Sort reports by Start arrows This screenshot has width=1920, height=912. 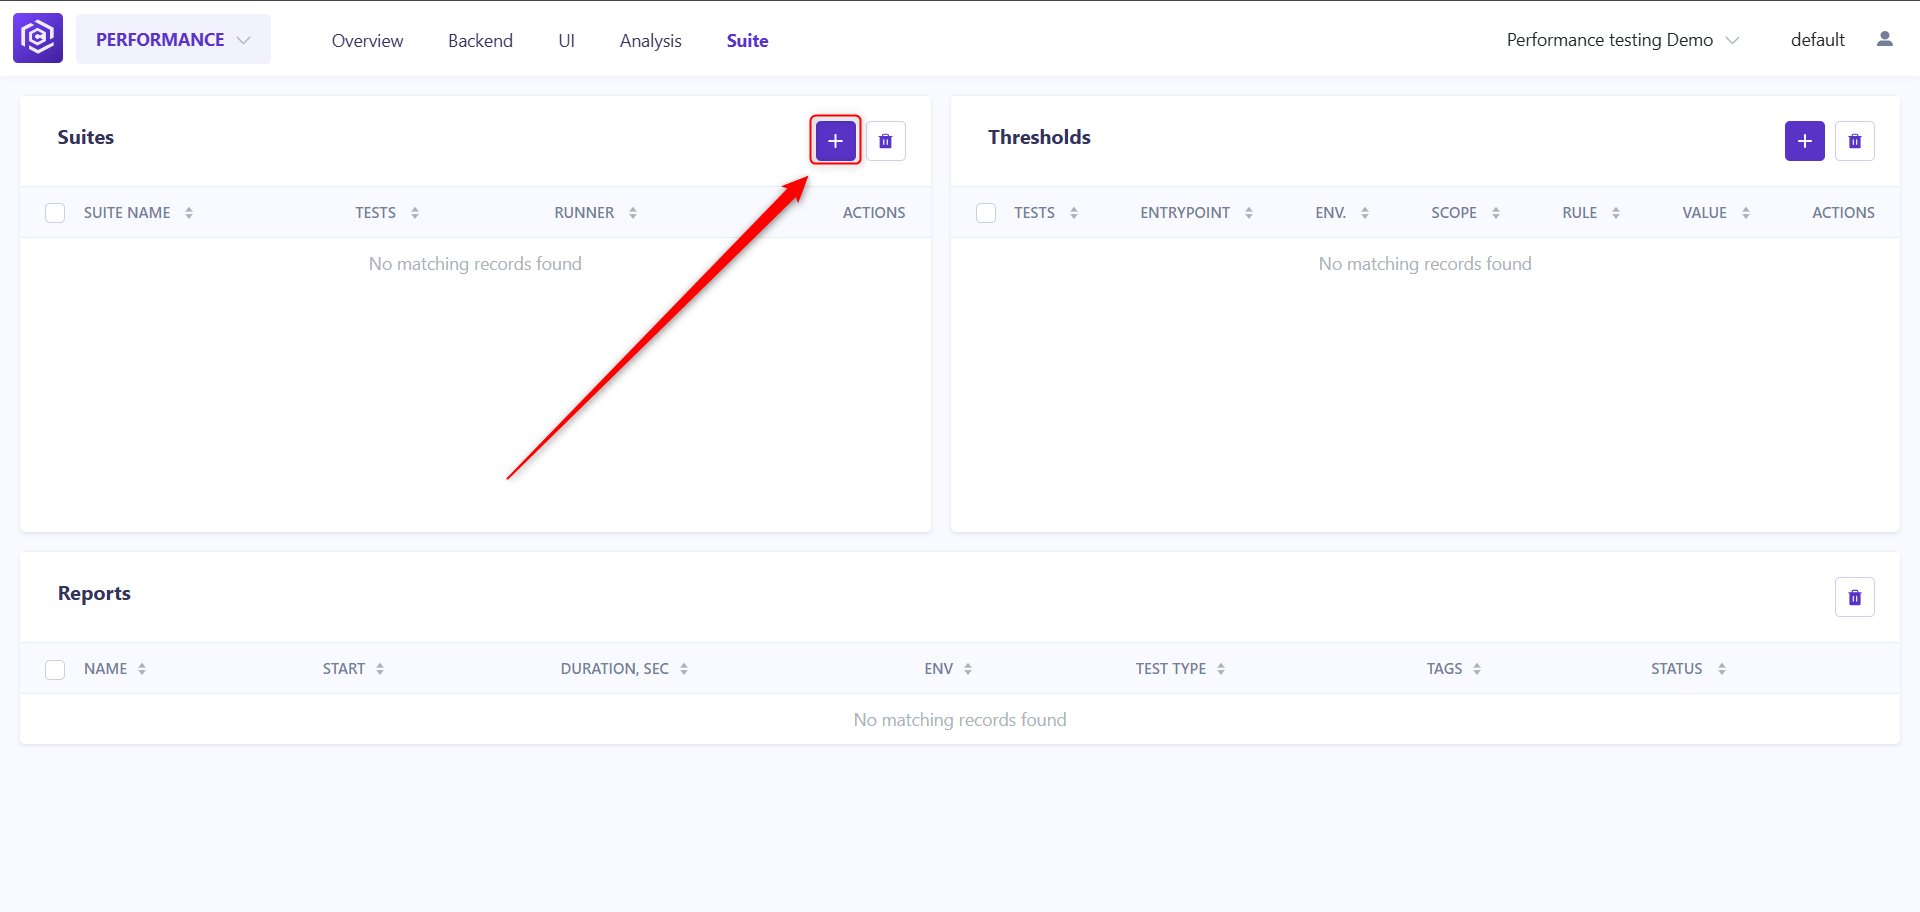click(x=380, y=669)
